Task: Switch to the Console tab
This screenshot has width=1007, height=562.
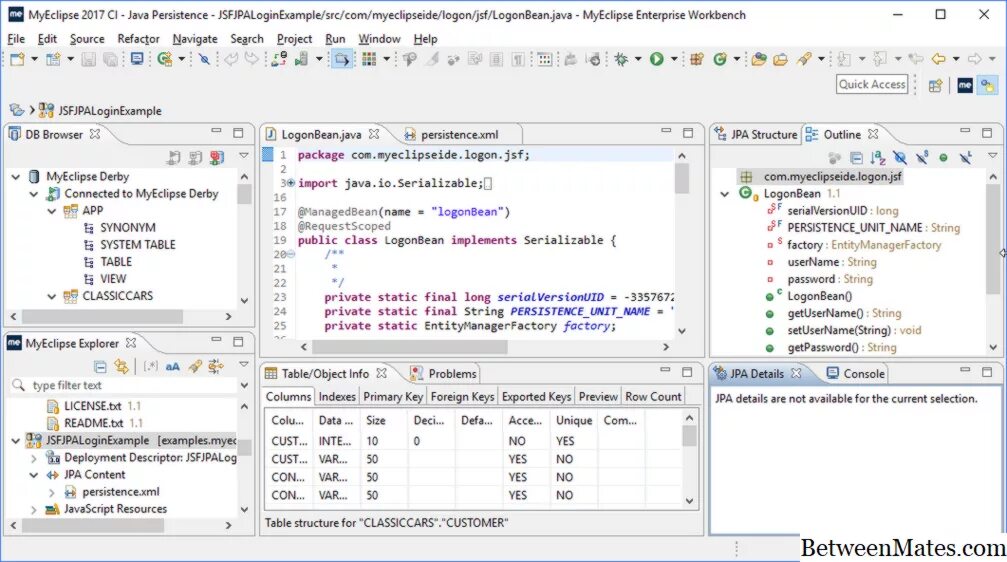Action: 855,374
